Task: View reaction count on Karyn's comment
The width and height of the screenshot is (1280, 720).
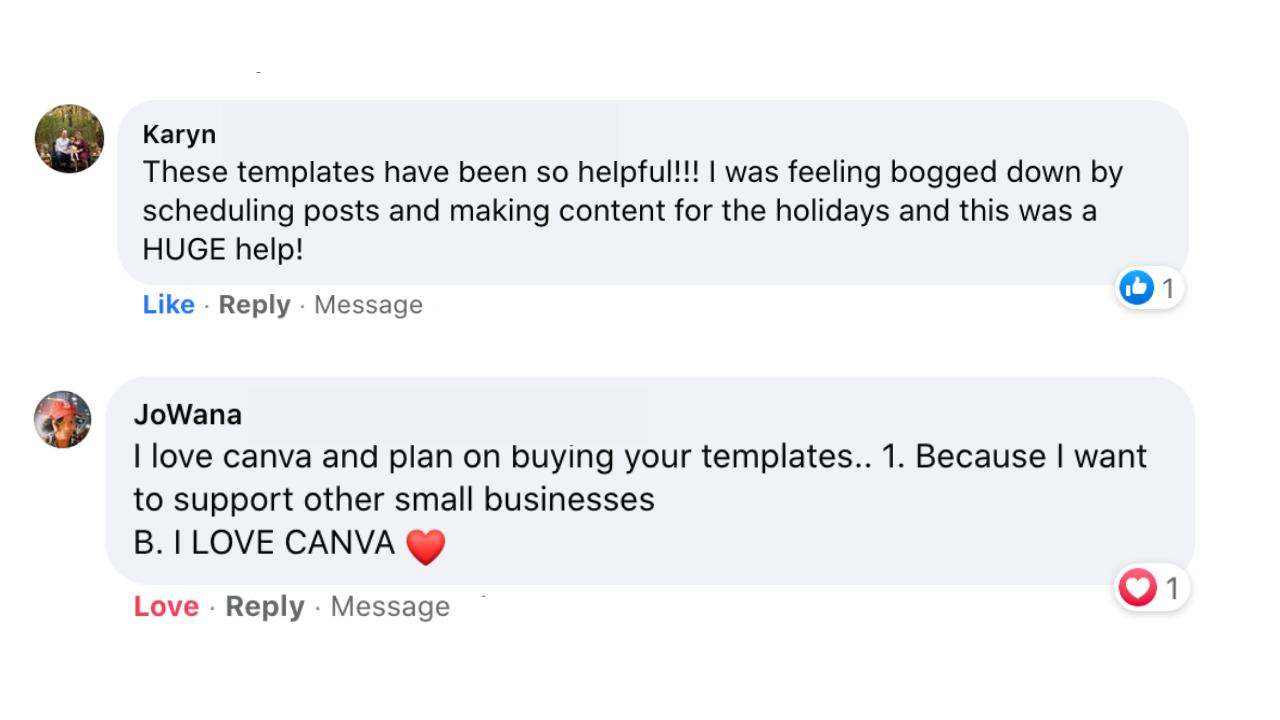Action: pos(1167,289)
